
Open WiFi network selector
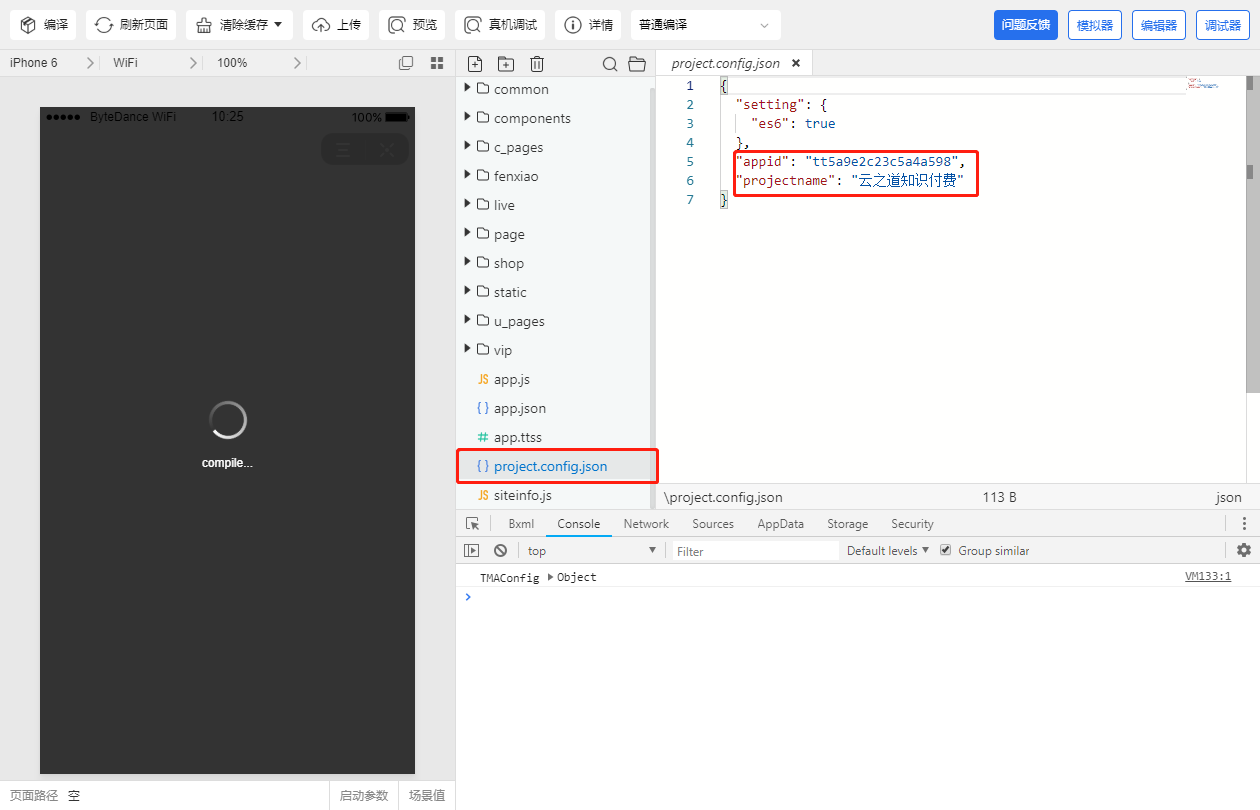point(155,63)
